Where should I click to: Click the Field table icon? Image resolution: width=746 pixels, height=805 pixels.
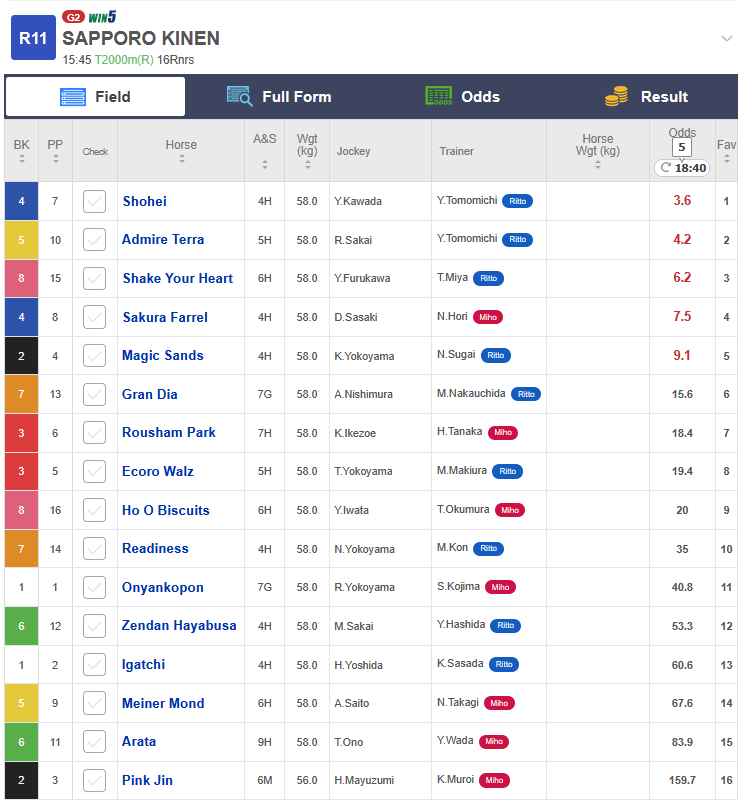pyautogui.click(x=73, y=97)
